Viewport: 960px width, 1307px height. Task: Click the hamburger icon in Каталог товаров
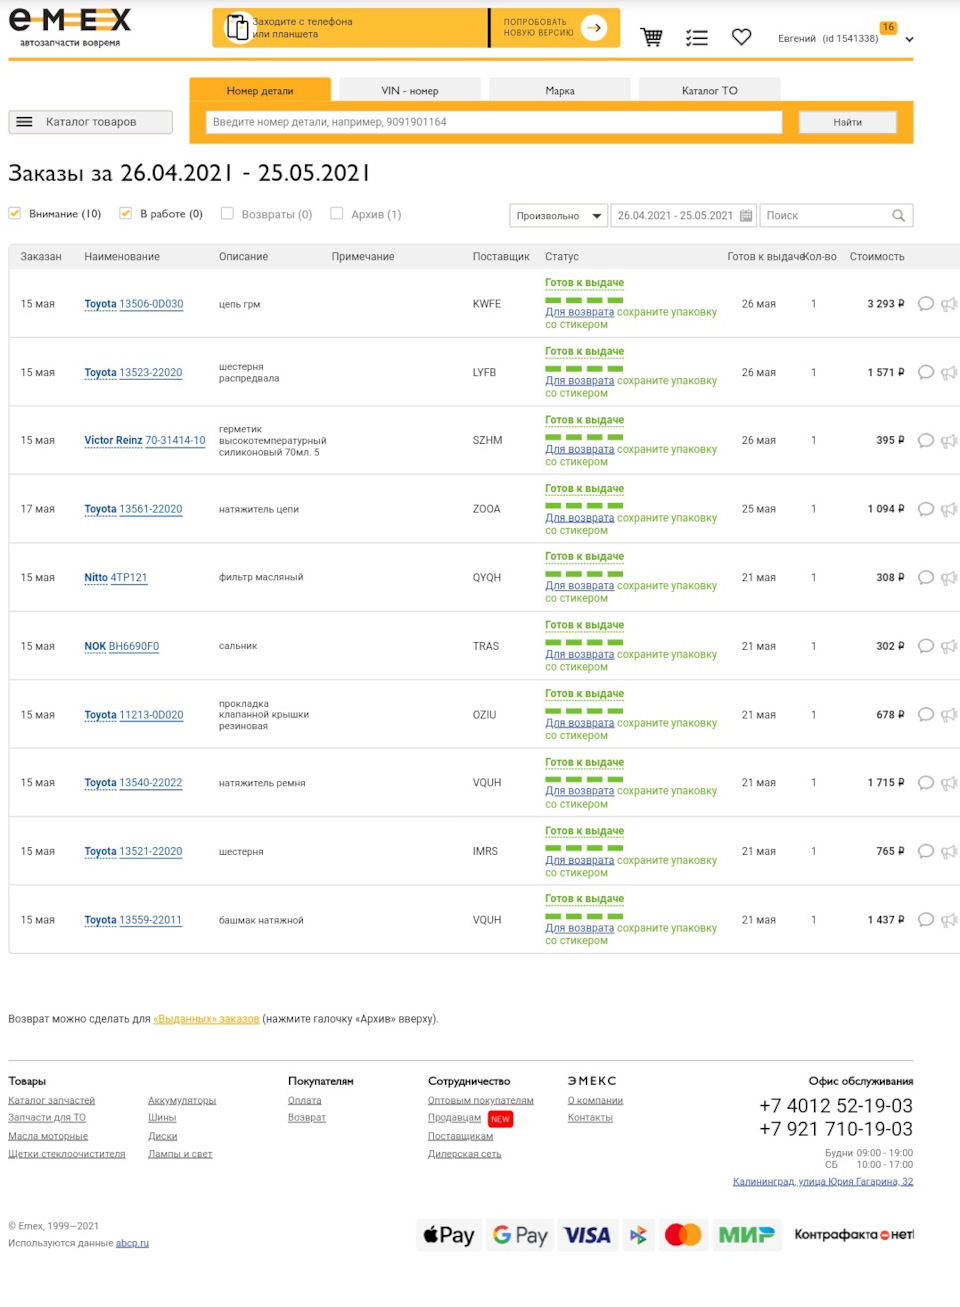coord(25,122)
